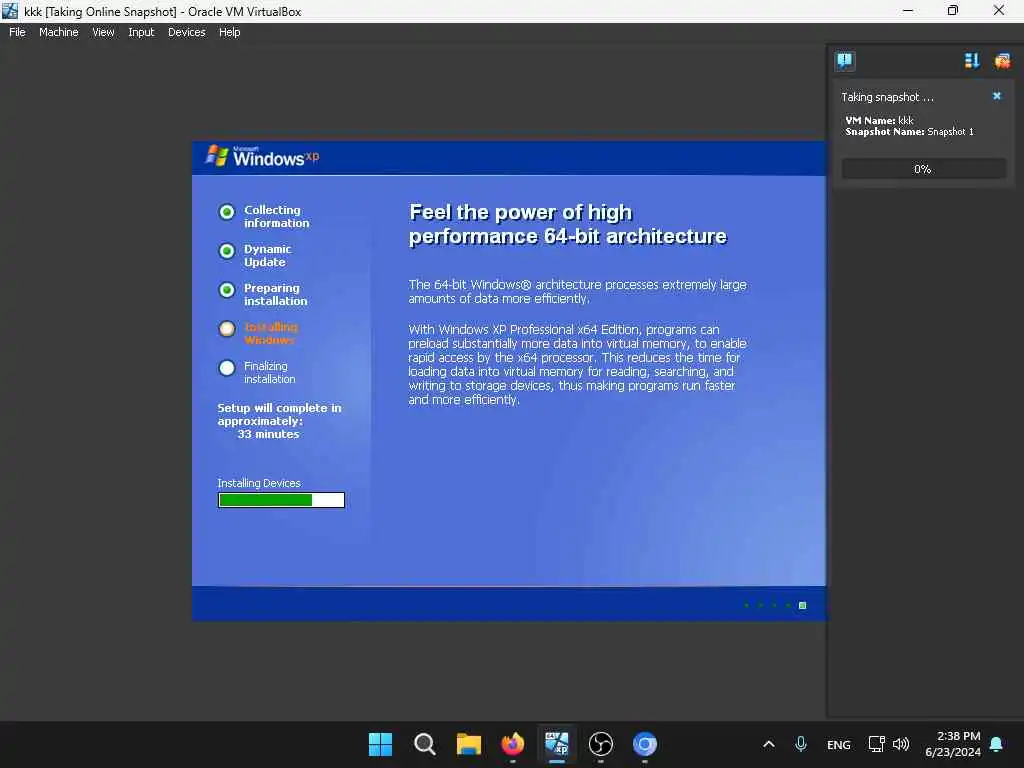Open Firefox from taskbar

coord(513,744)
